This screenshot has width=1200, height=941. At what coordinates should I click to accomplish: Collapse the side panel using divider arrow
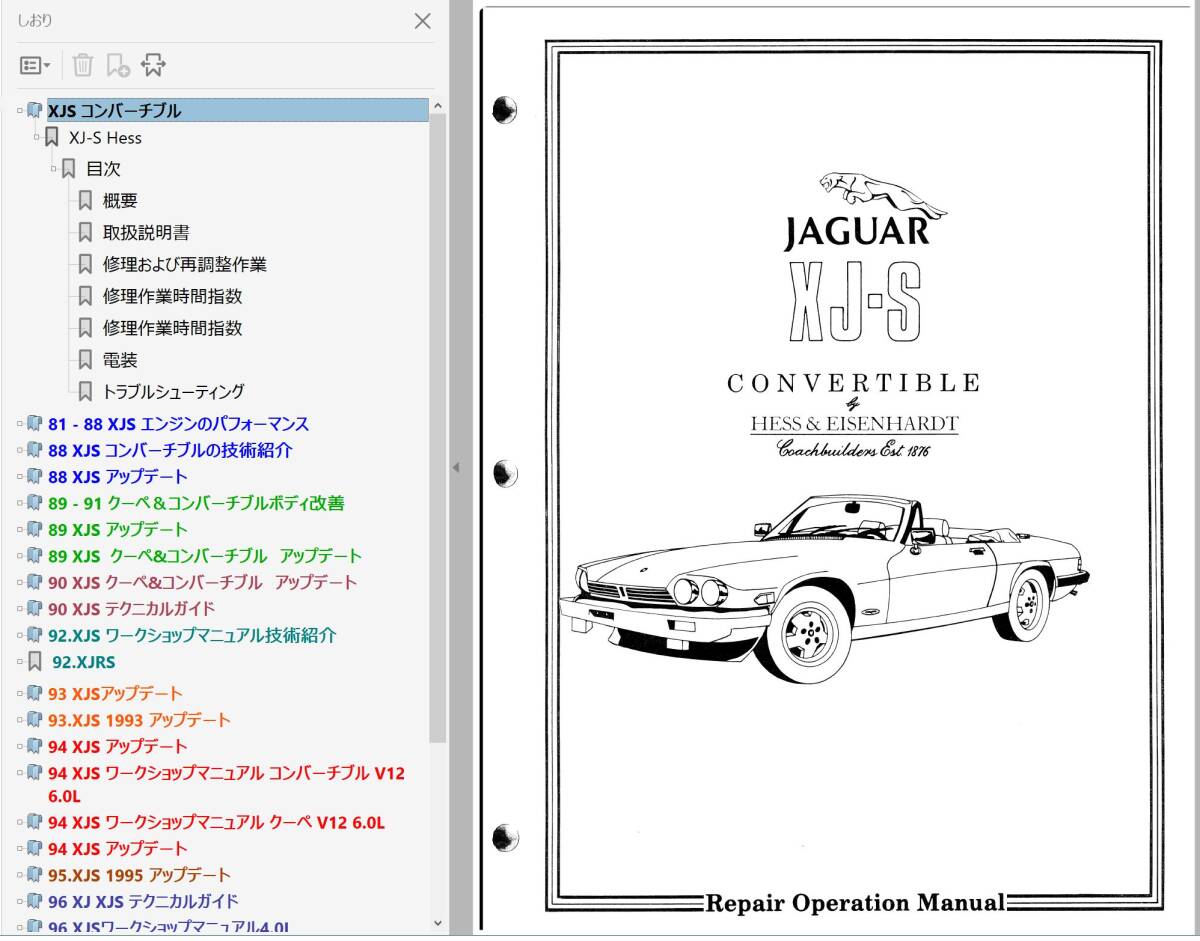click(456, 467)
